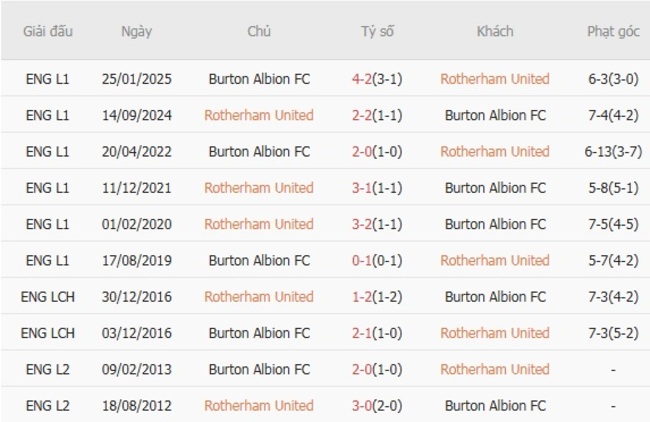Open Burton Albion FC in 20/04/2022 row
Screen dimensions: 650x422
tap(259, 151)
